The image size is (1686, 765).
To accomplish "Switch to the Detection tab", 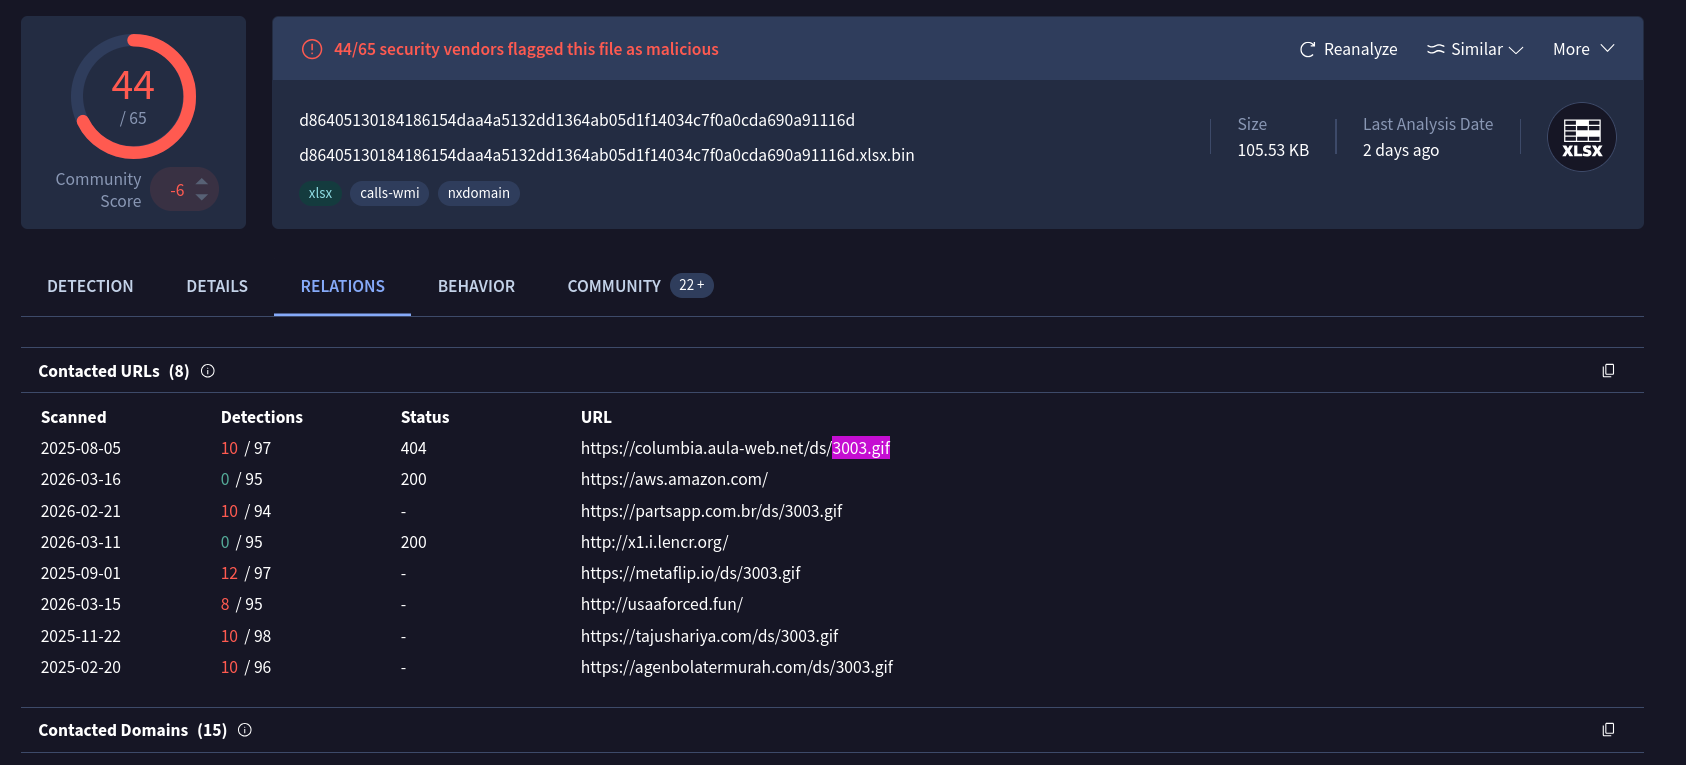I will pos(90,287).
